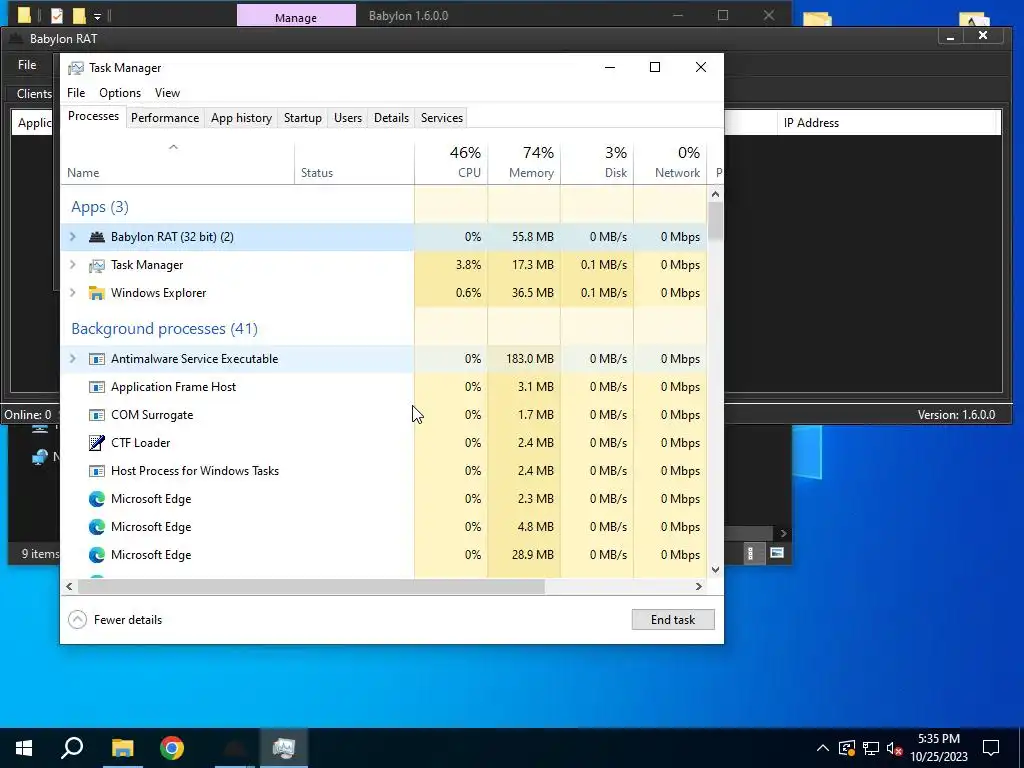Switch to the Services tab

pos(441,118)
